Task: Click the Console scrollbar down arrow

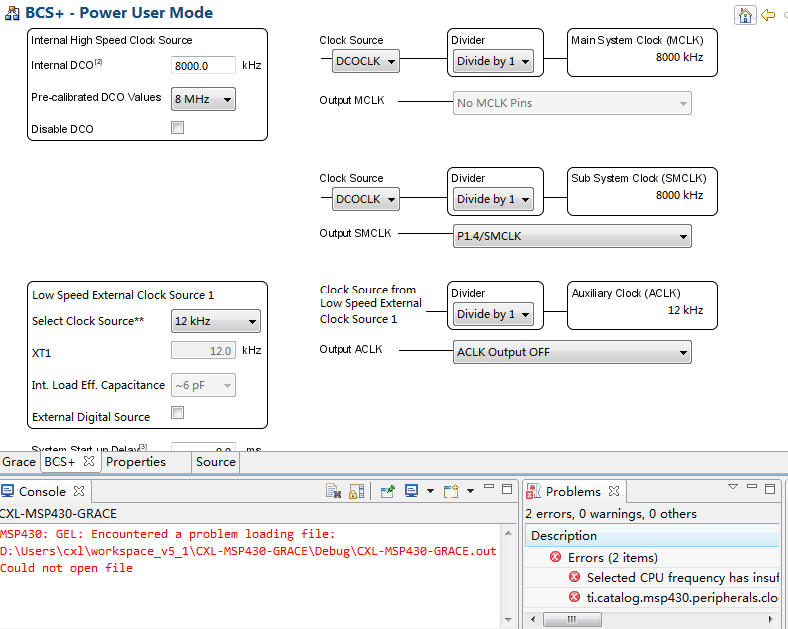Action: (x=508, y=619)
